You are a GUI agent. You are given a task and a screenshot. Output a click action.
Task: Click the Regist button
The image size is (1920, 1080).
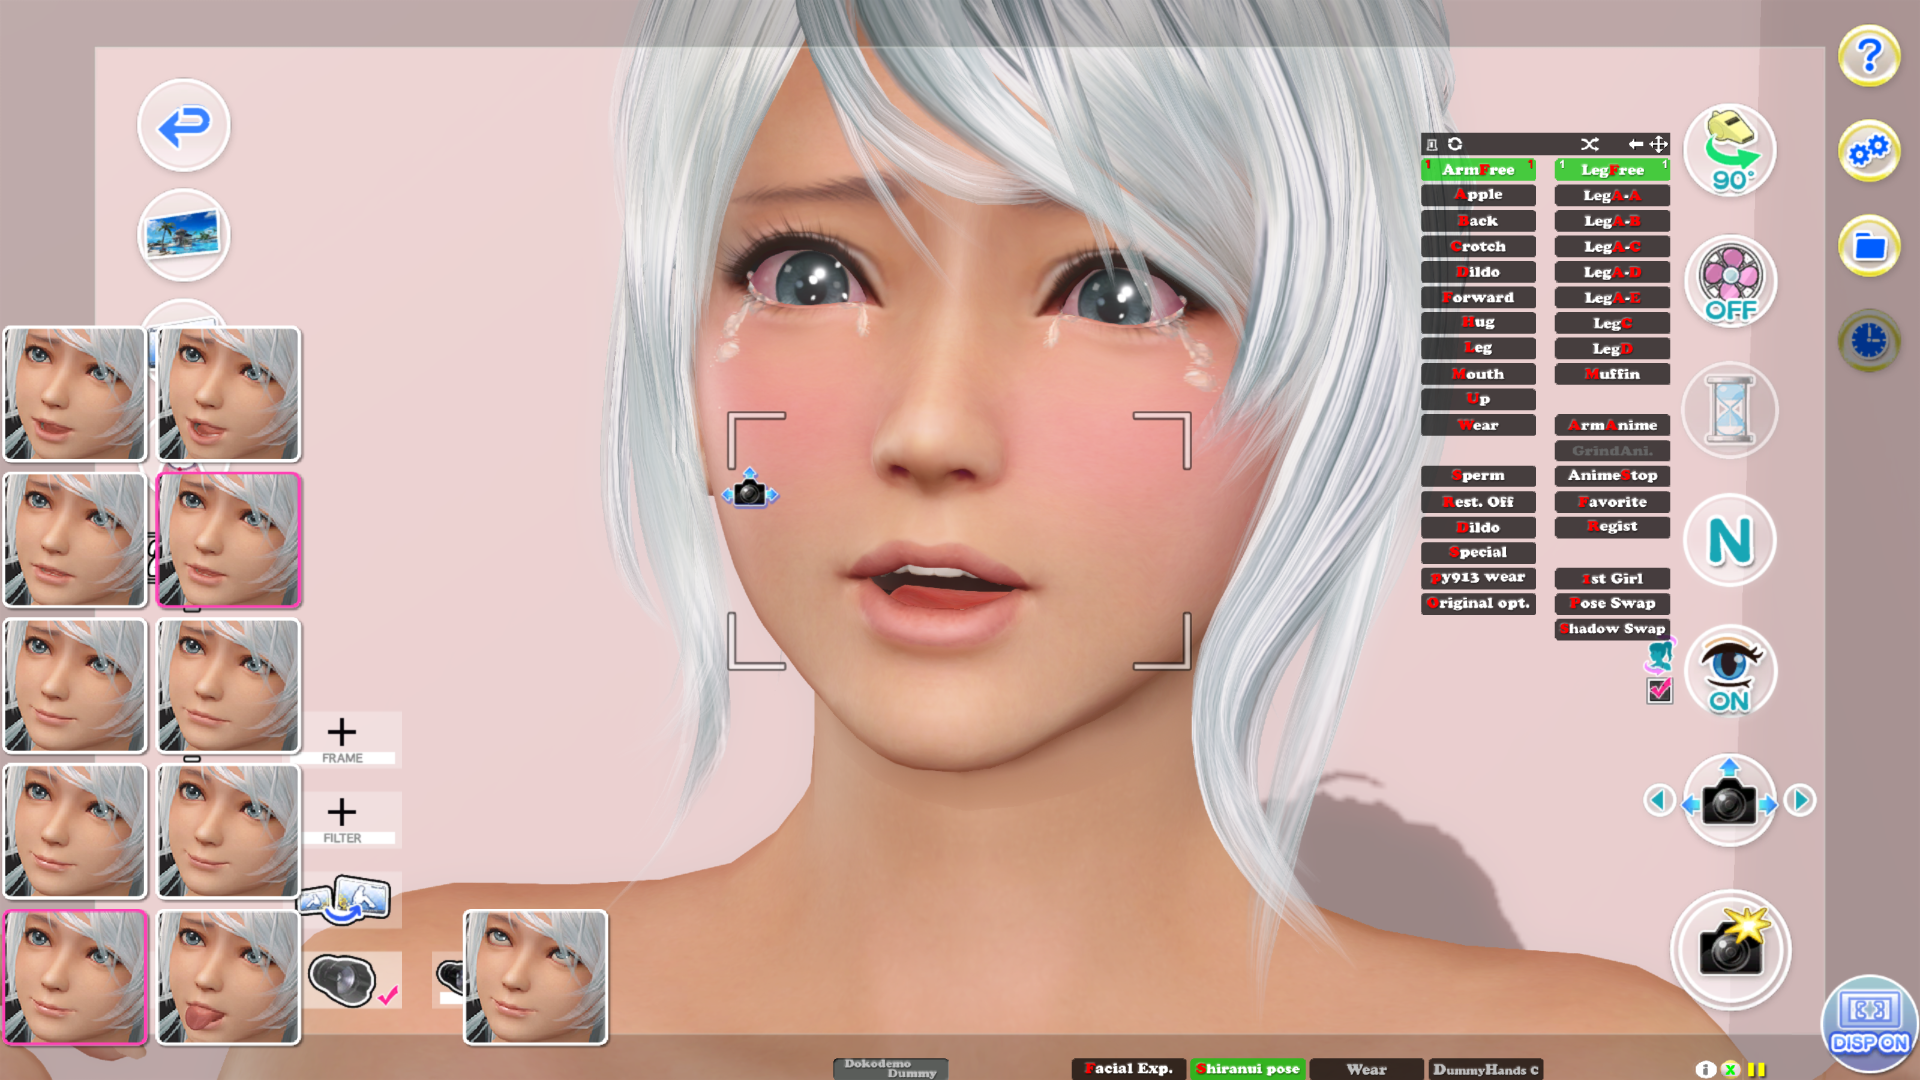(1612, 527)
